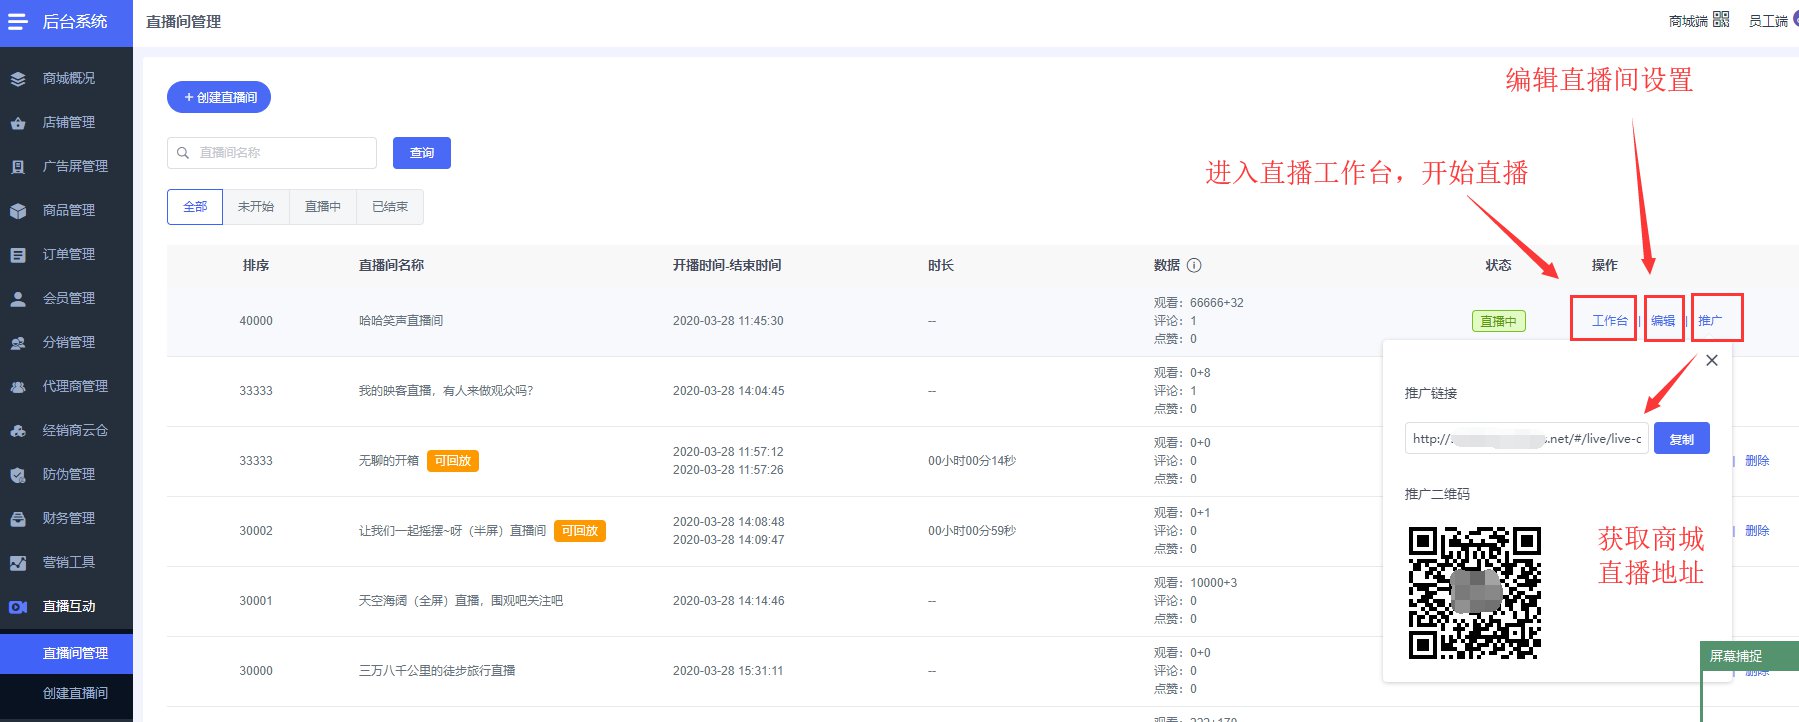The image size is (1799, 722).
Task: Click the 经销商云仓 cloud icon
Action: tap(18, 430)
